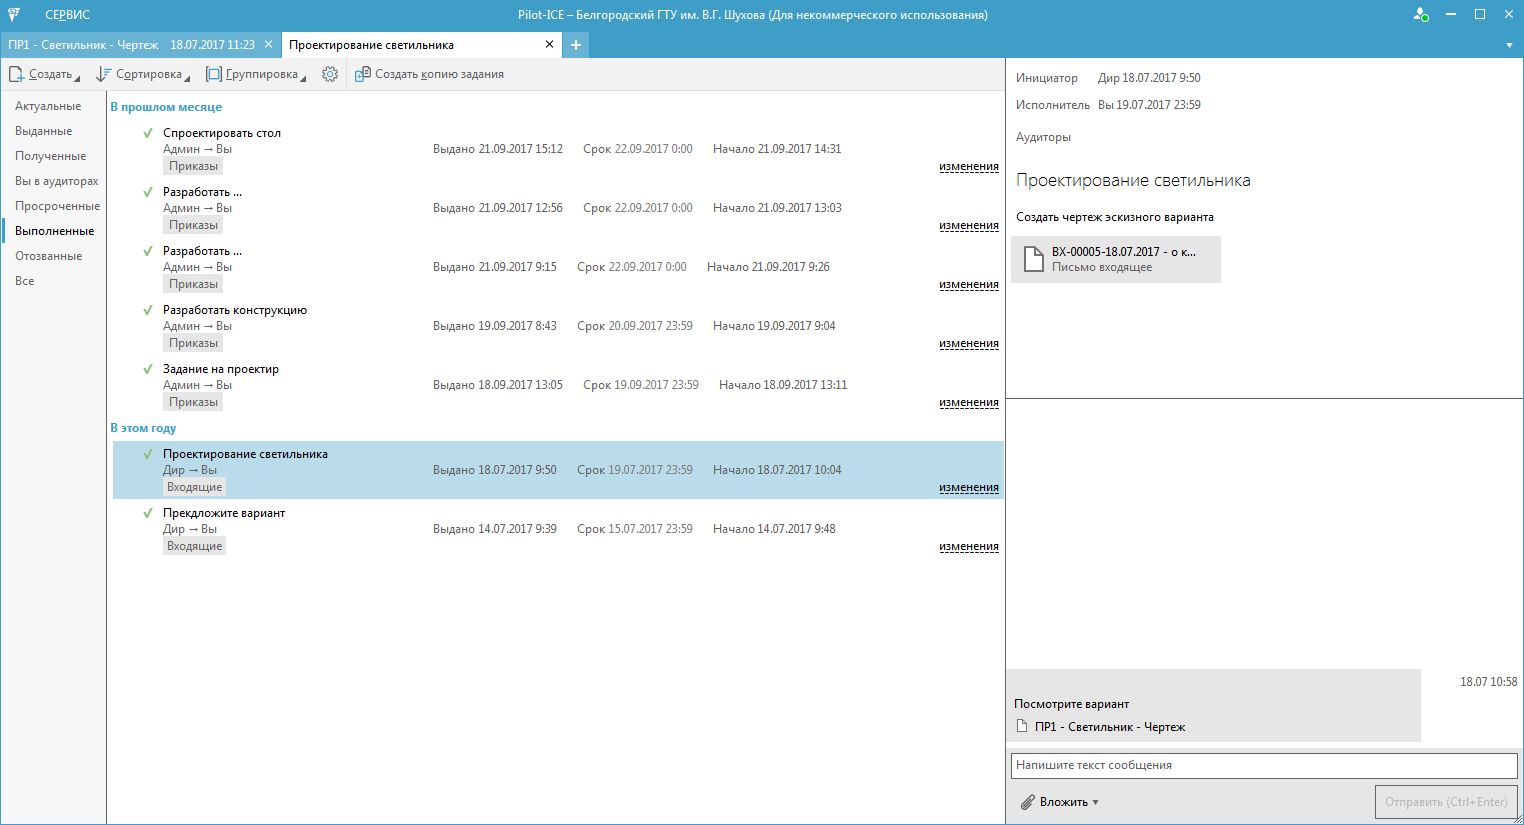
Task: Show Актуальные tasks
Action: (x=48, y=106)
